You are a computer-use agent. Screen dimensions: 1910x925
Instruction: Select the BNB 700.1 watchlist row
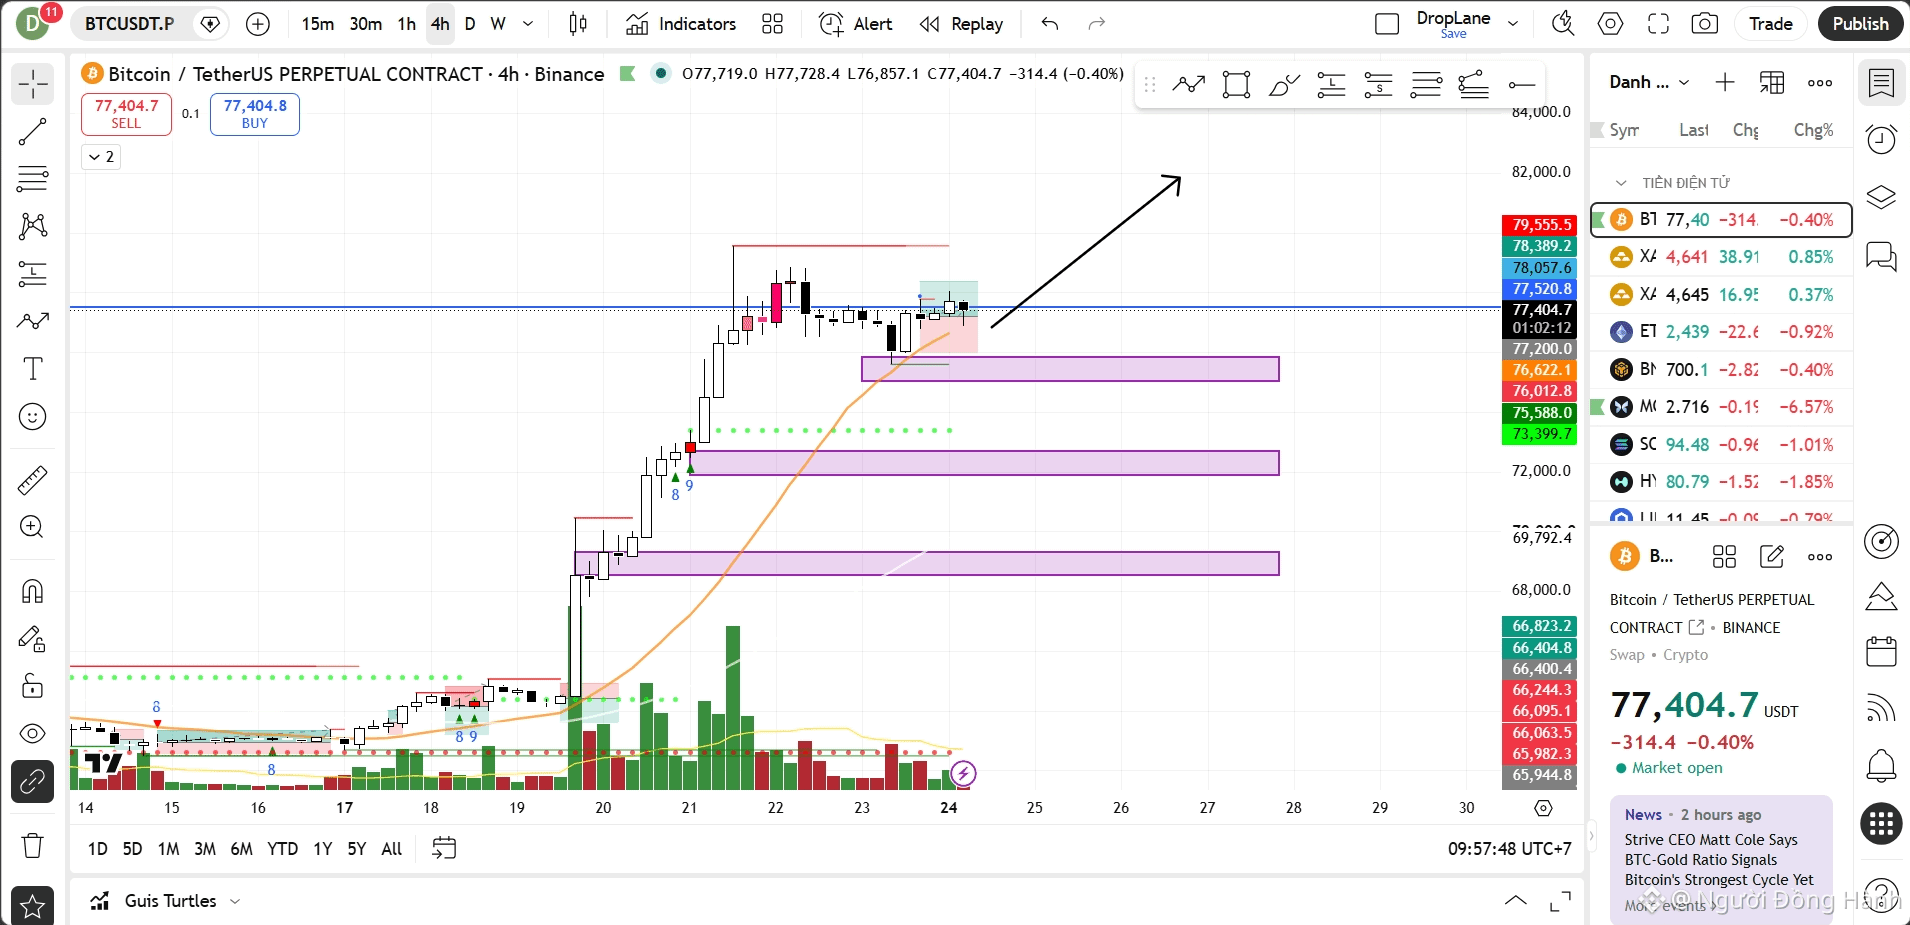click(1721, 370)
